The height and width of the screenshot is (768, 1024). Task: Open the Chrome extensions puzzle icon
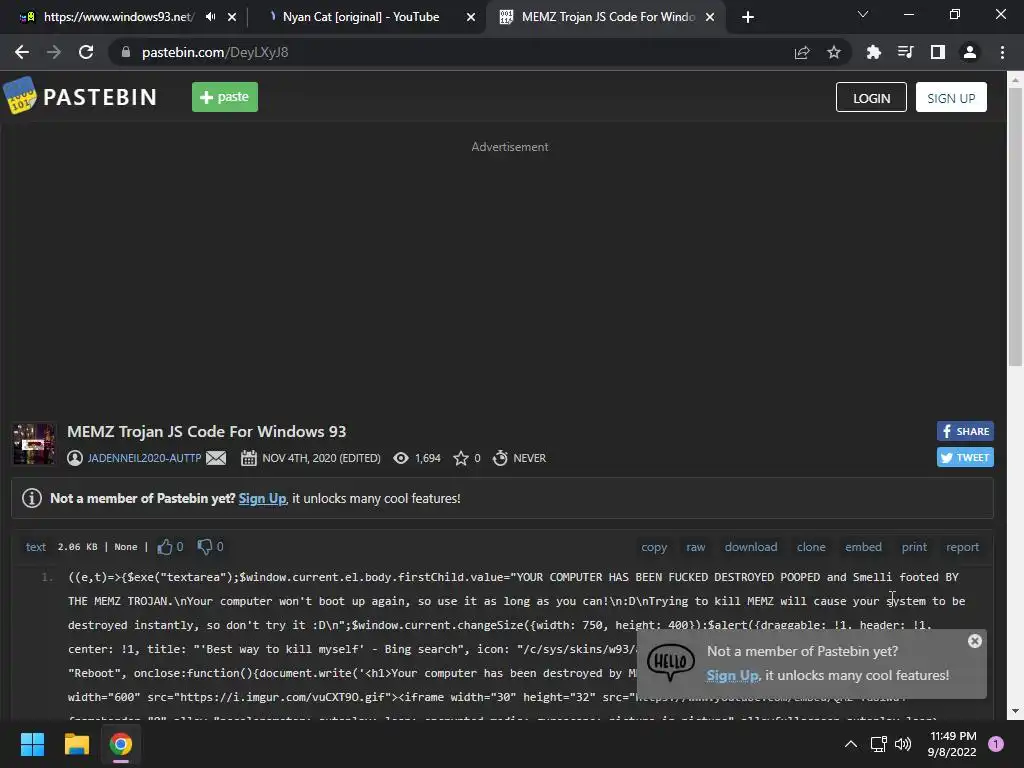[873, 52]
